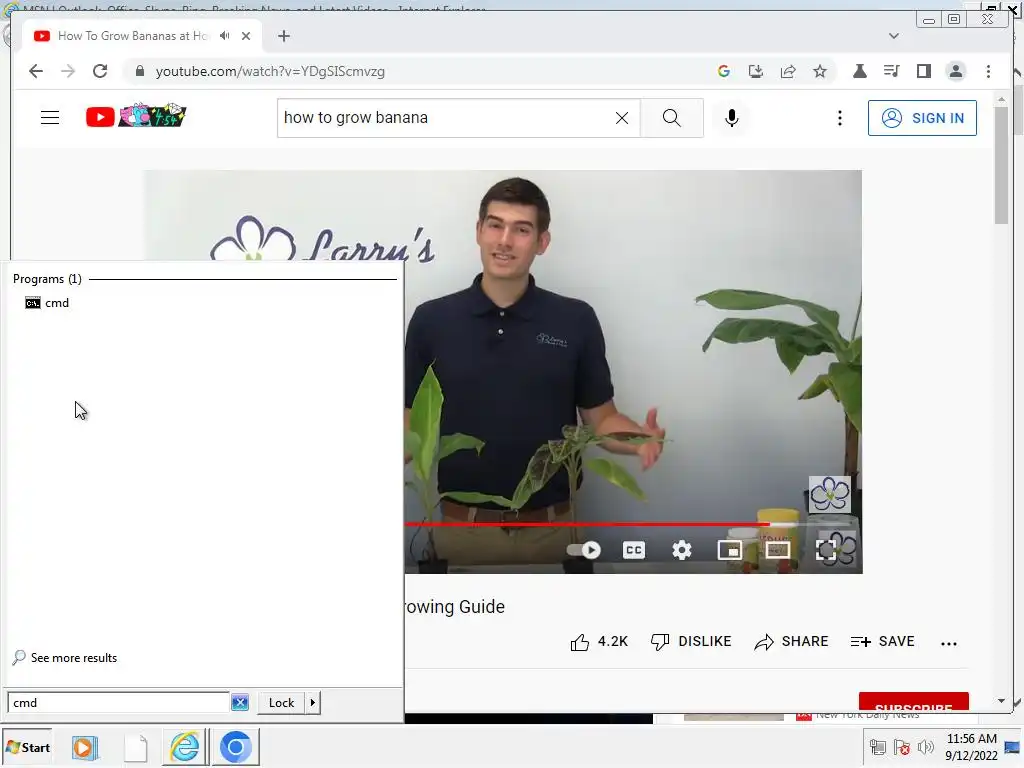Click the Google icon in address bar
Viewport: 1024px width, 768px height.
724,71
